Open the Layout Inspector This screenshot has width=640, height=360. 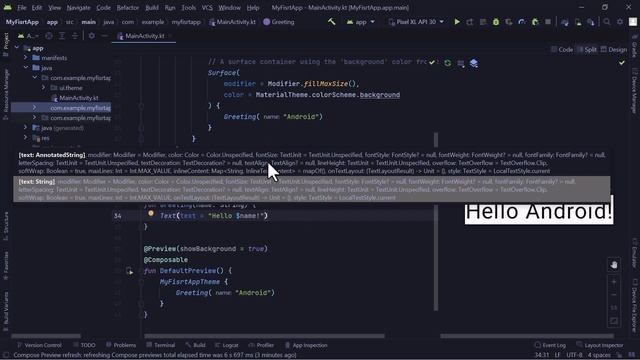click(x=600, y=345)
